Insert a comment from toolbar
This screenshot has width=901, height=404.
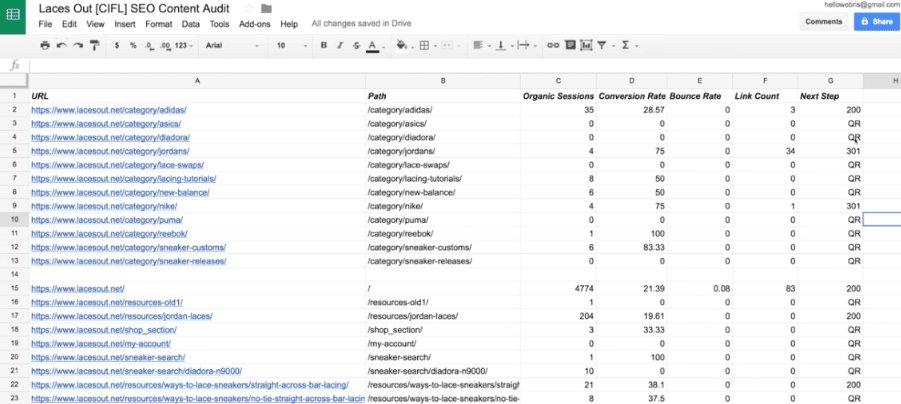coord(570,45)
